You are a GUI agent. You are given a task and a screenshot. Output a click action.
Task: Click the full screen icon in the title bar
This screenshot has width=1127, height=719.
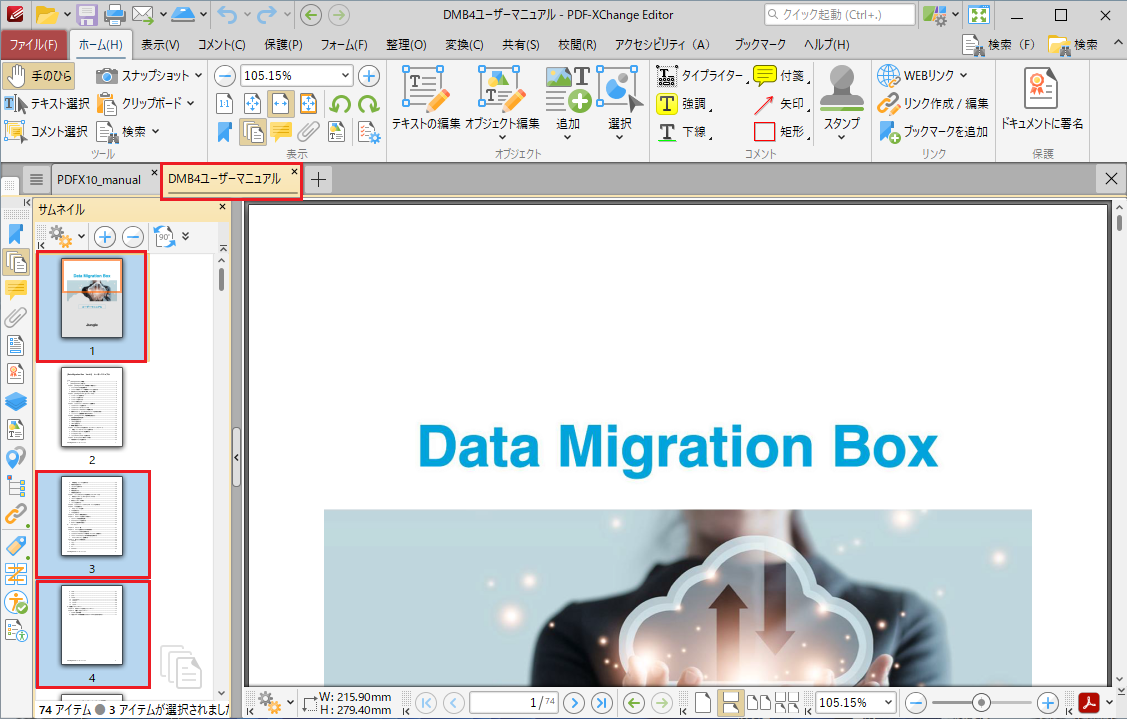click(979, 14)
